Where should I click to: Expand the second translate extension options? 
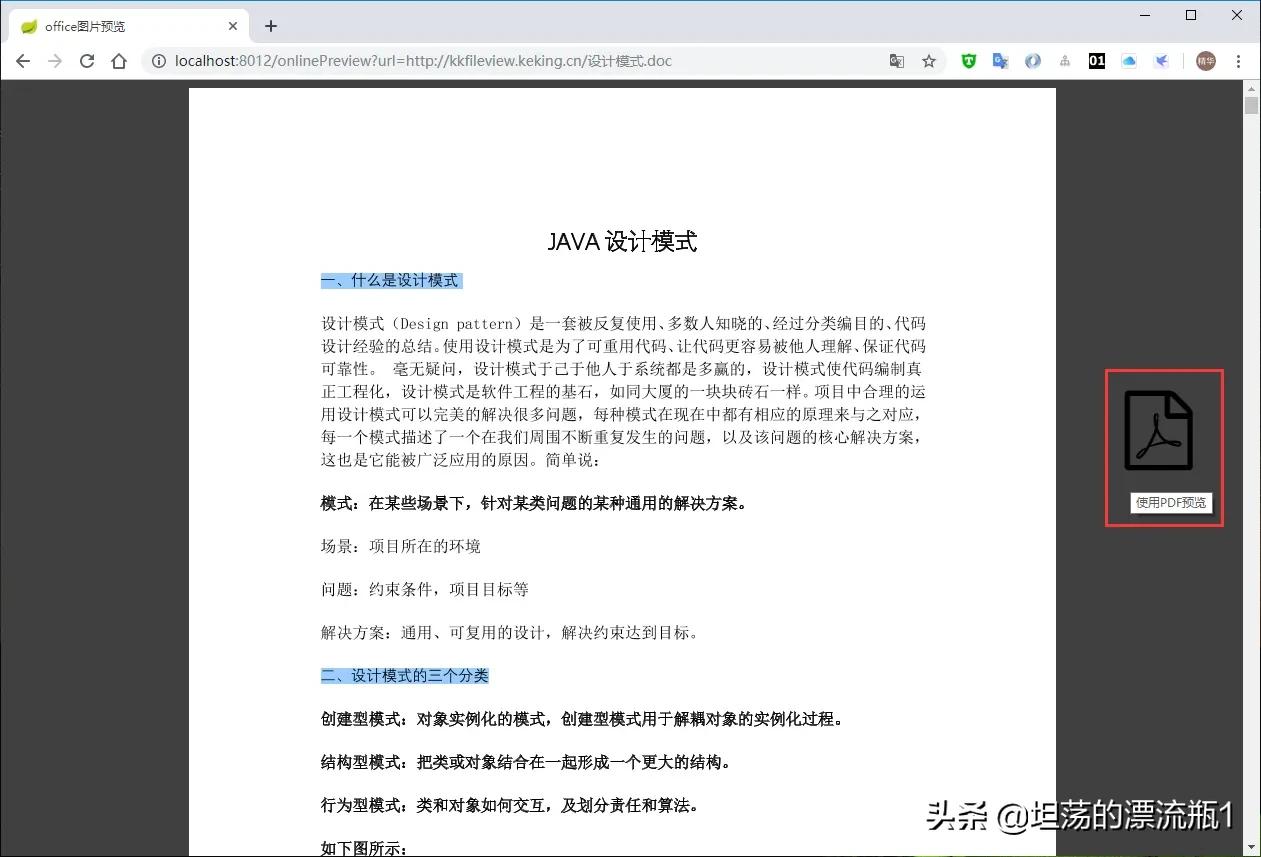coord(1000,60)
